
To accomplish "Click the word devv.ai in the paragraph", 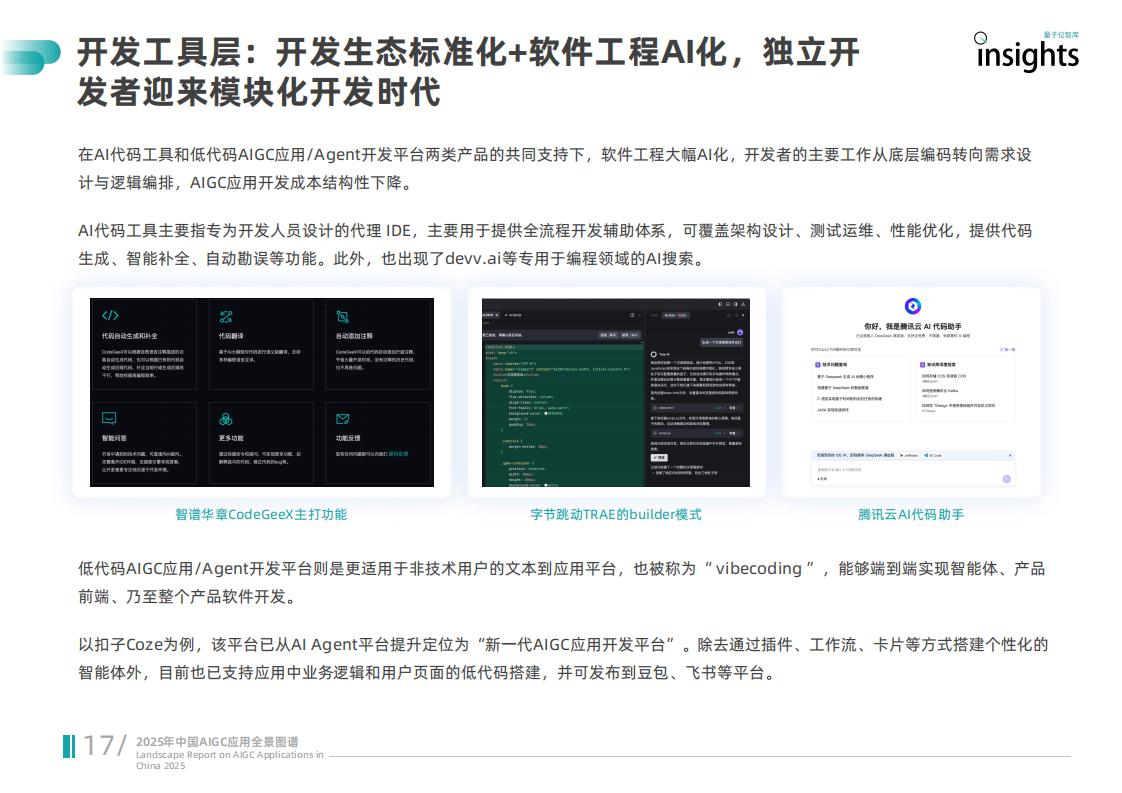I will point(472,258).
